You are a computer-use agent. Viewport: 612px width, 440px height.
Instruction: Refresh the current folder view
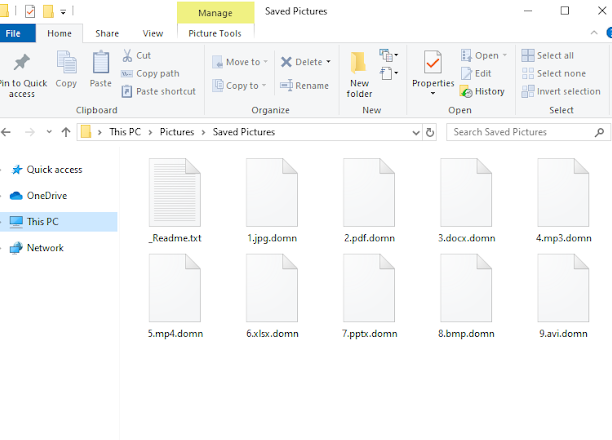(x=430, y=132)
